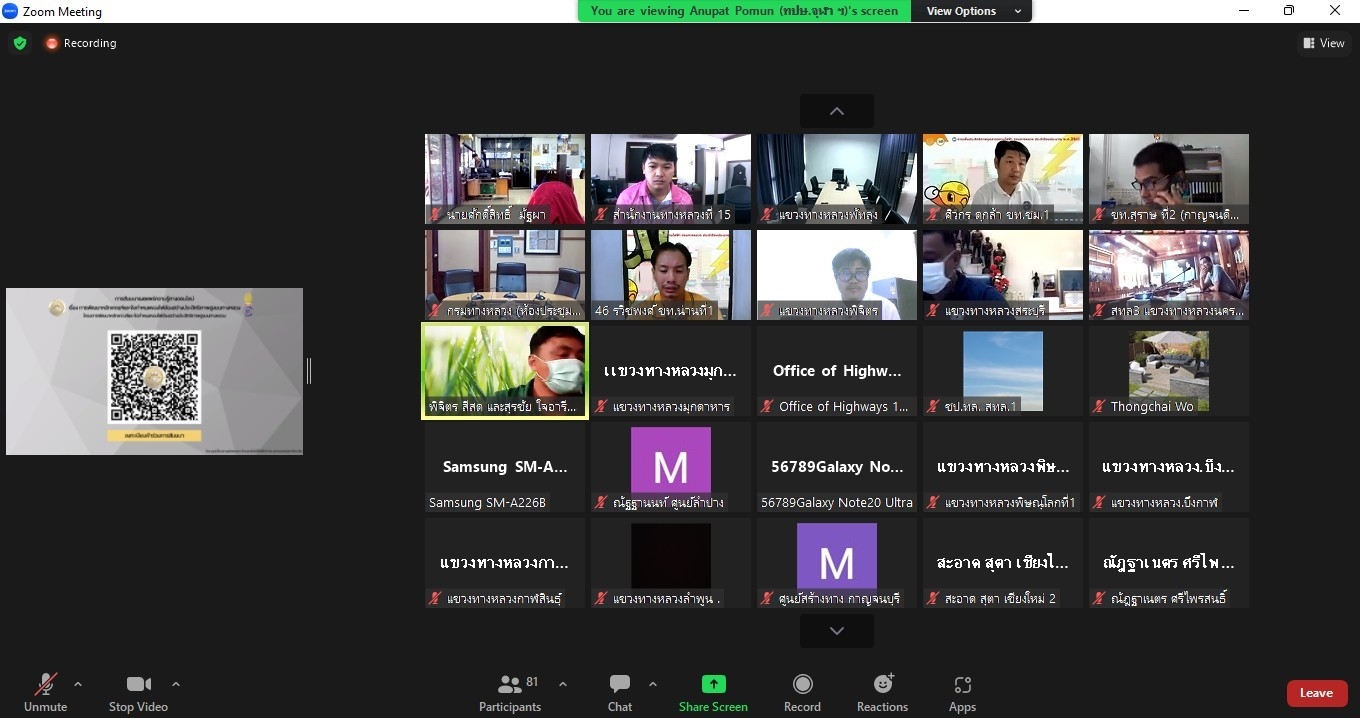Image resolution: width=1360 pixels, height=718 pixels.
Task: Go to next page of video thumbnails
Action: tap(837, 631)
